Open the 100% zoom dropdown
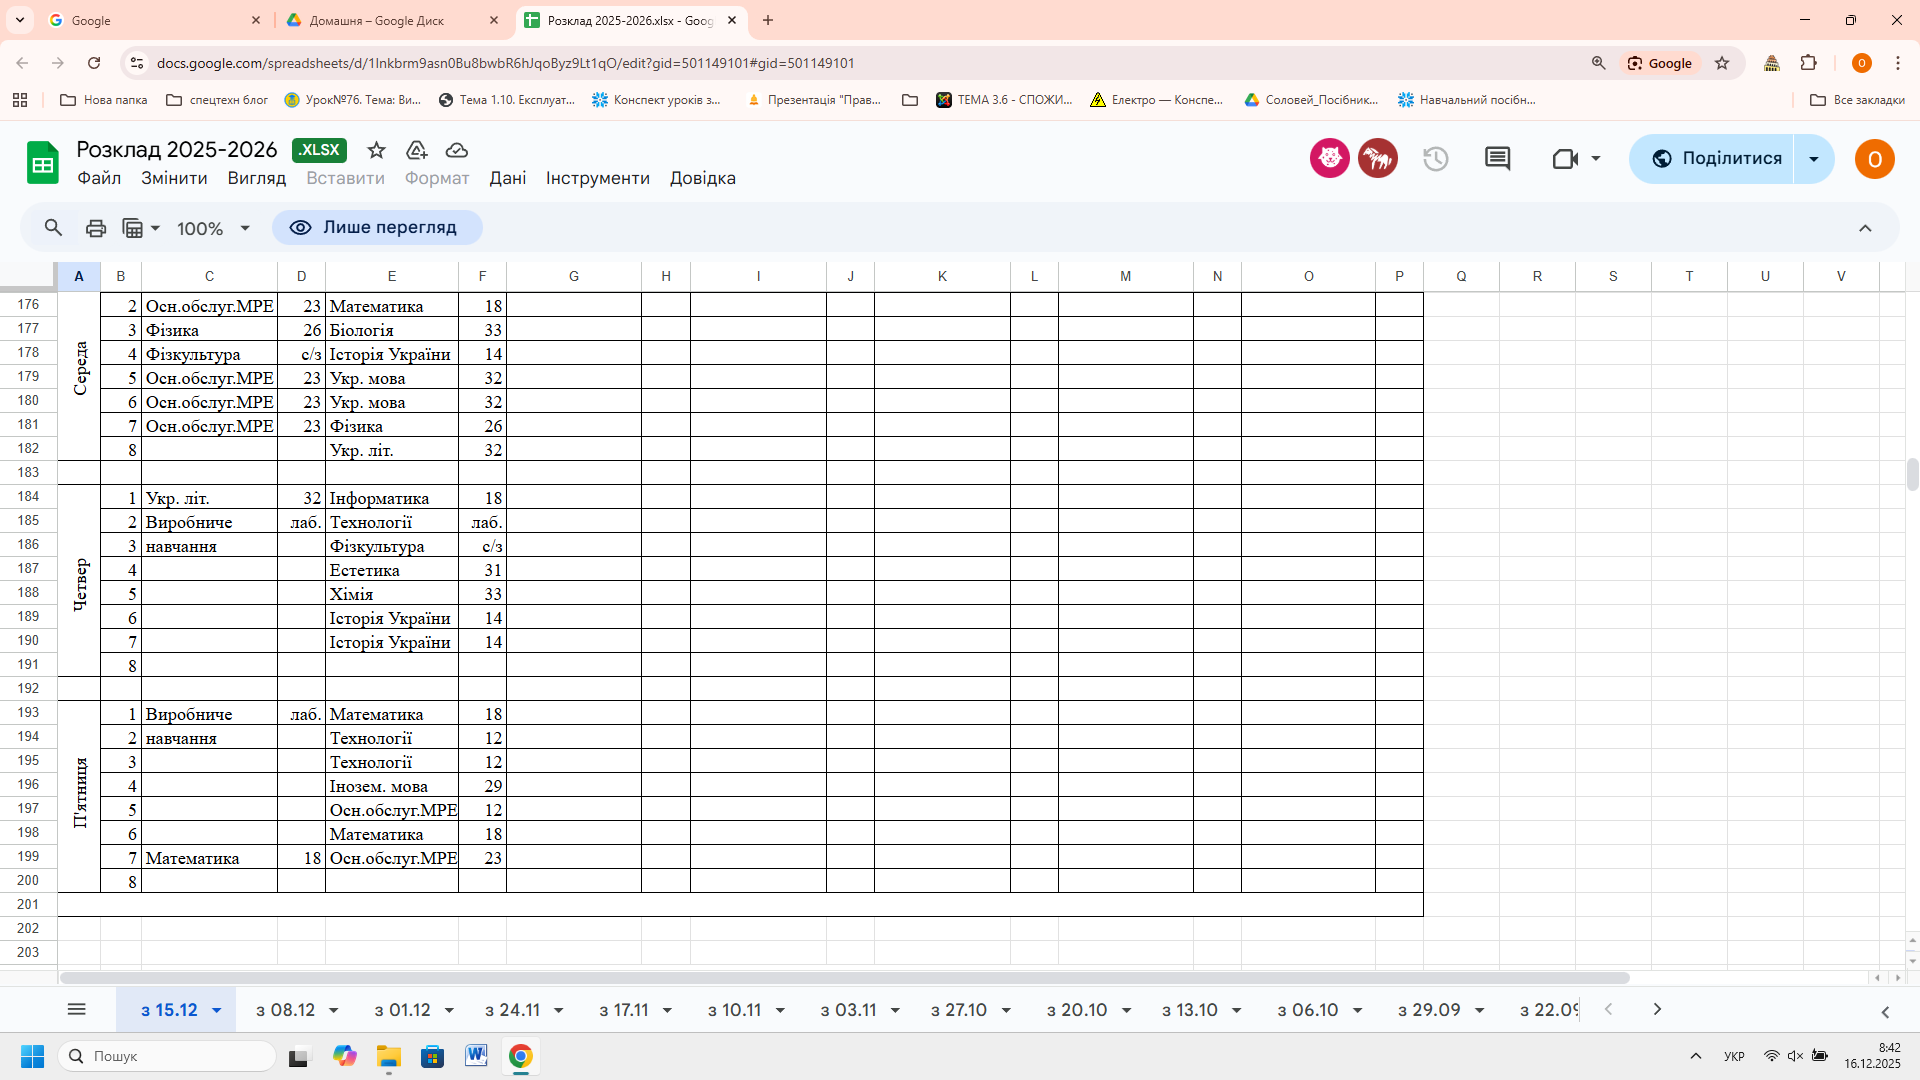The image size is (1920, 1080). click(x=213, y=229)
